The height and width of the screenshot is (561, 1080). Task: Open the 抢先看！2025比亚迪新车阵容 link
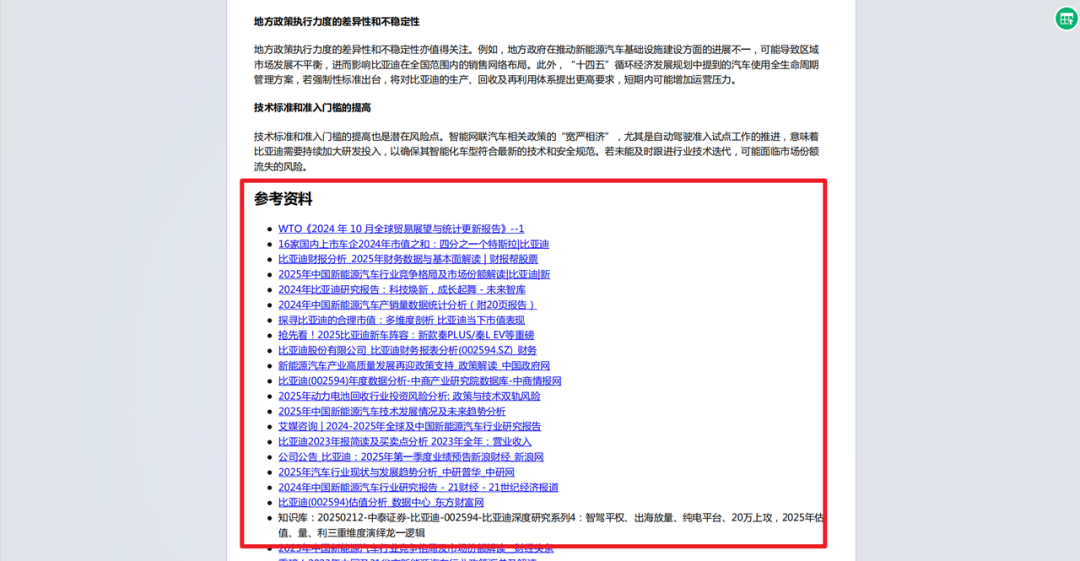[406, 335]
